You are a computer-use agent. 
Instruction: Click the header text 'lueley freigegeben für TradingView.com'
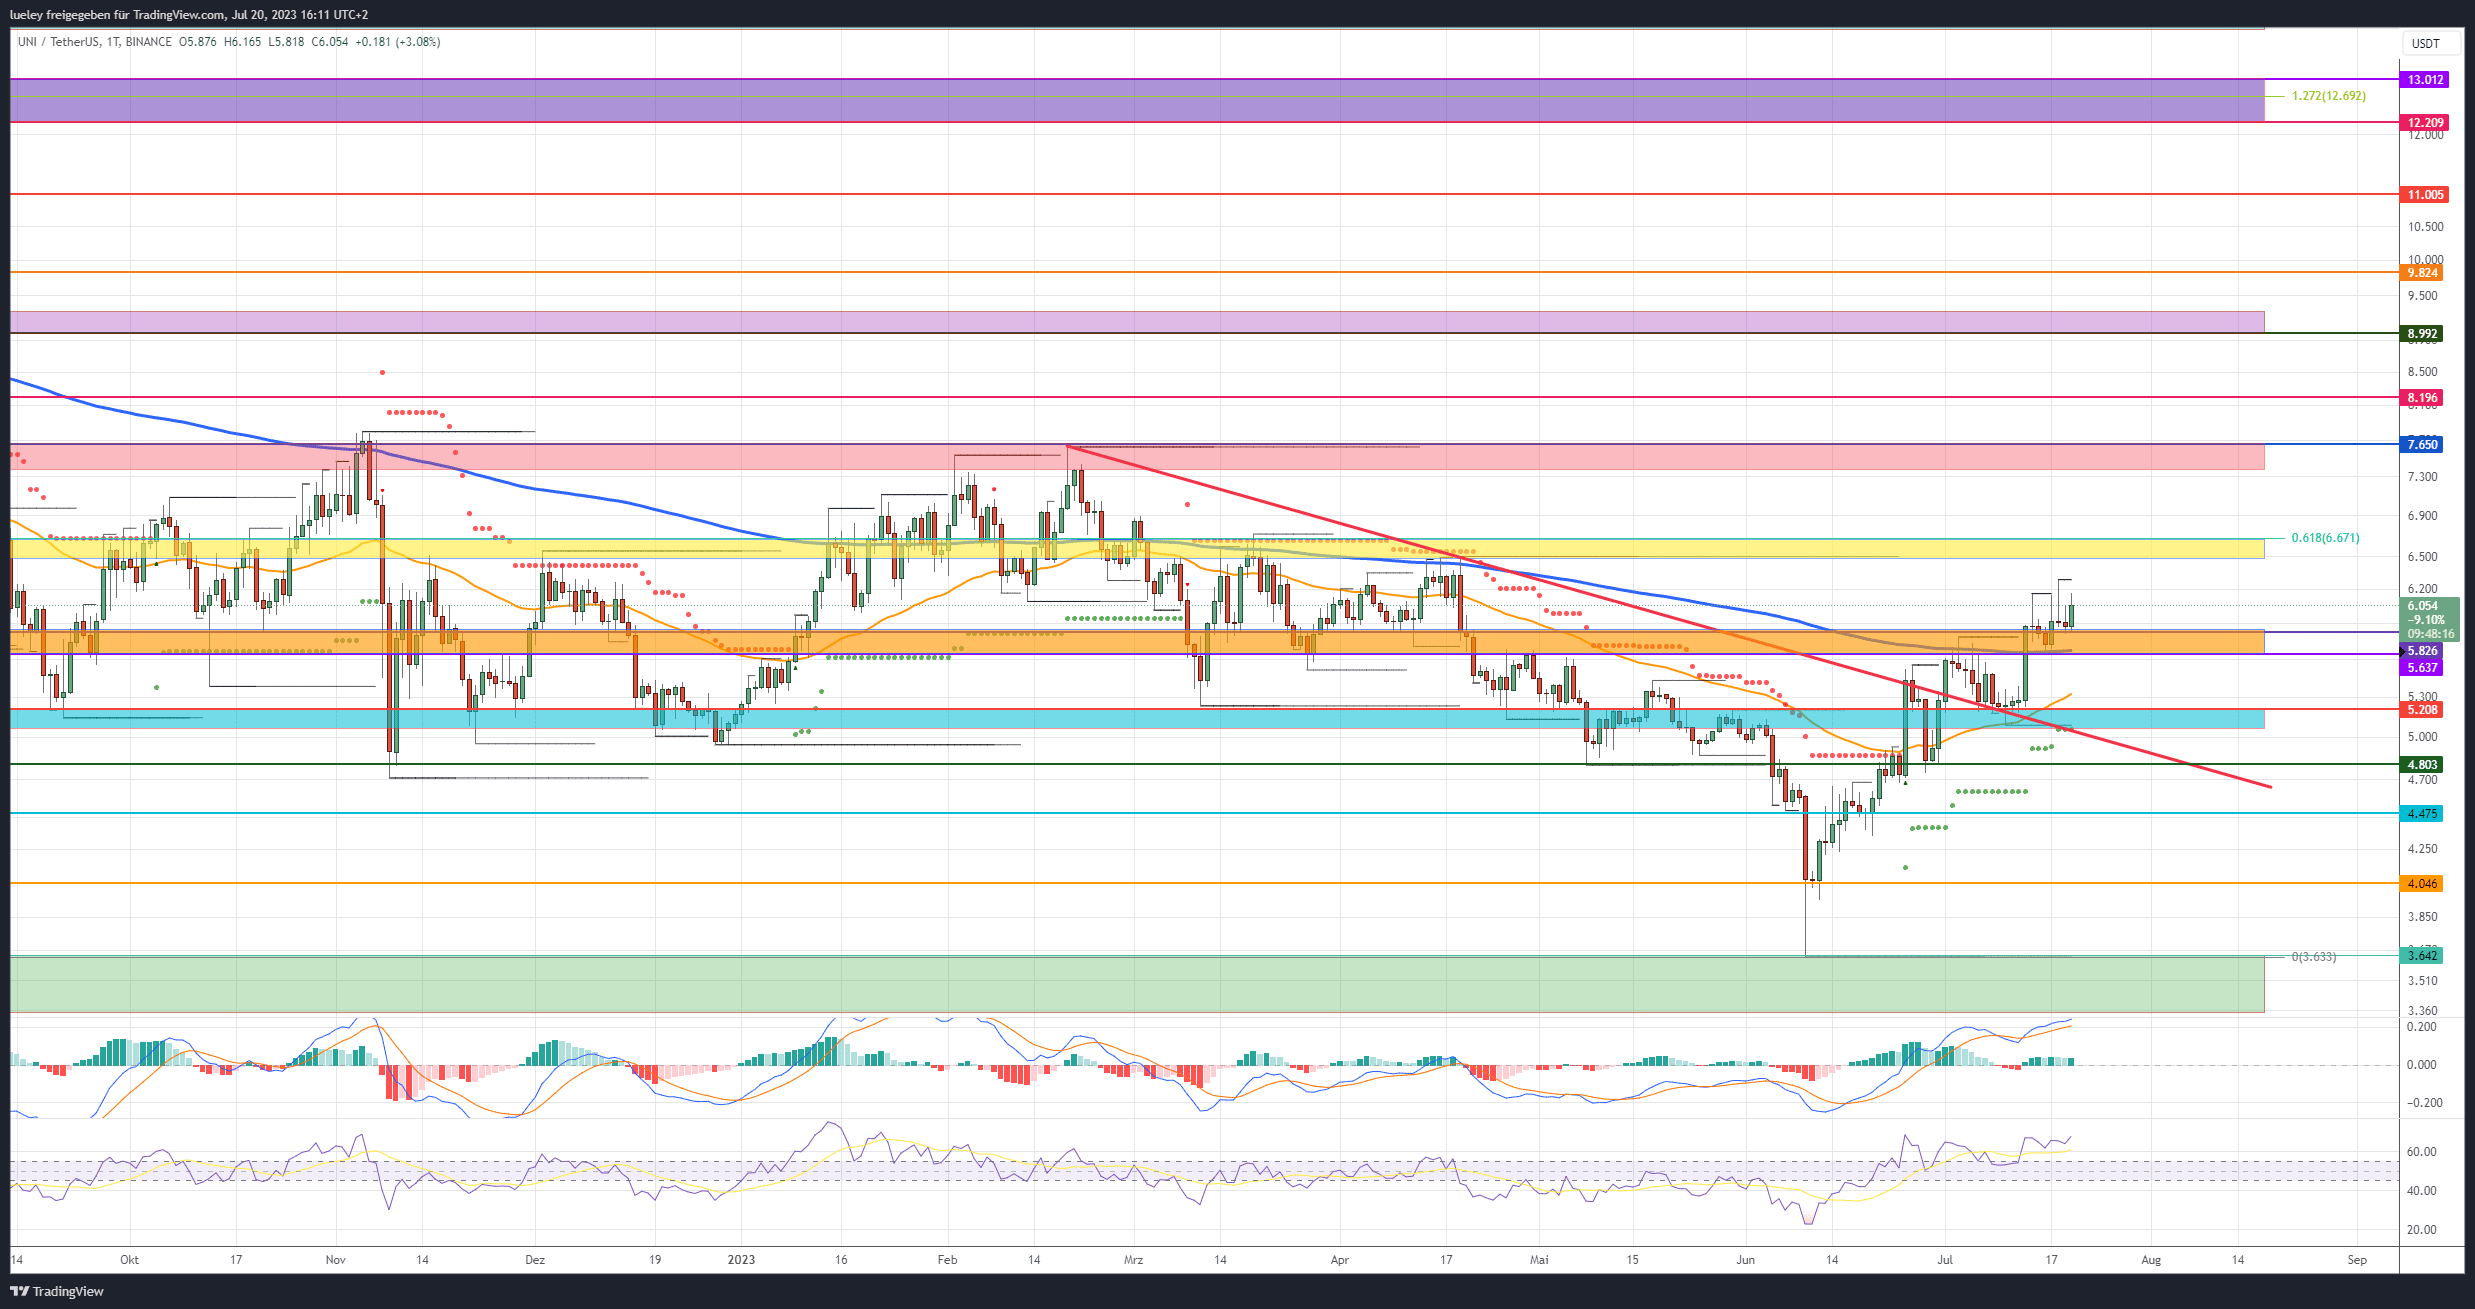click(117, 14)
